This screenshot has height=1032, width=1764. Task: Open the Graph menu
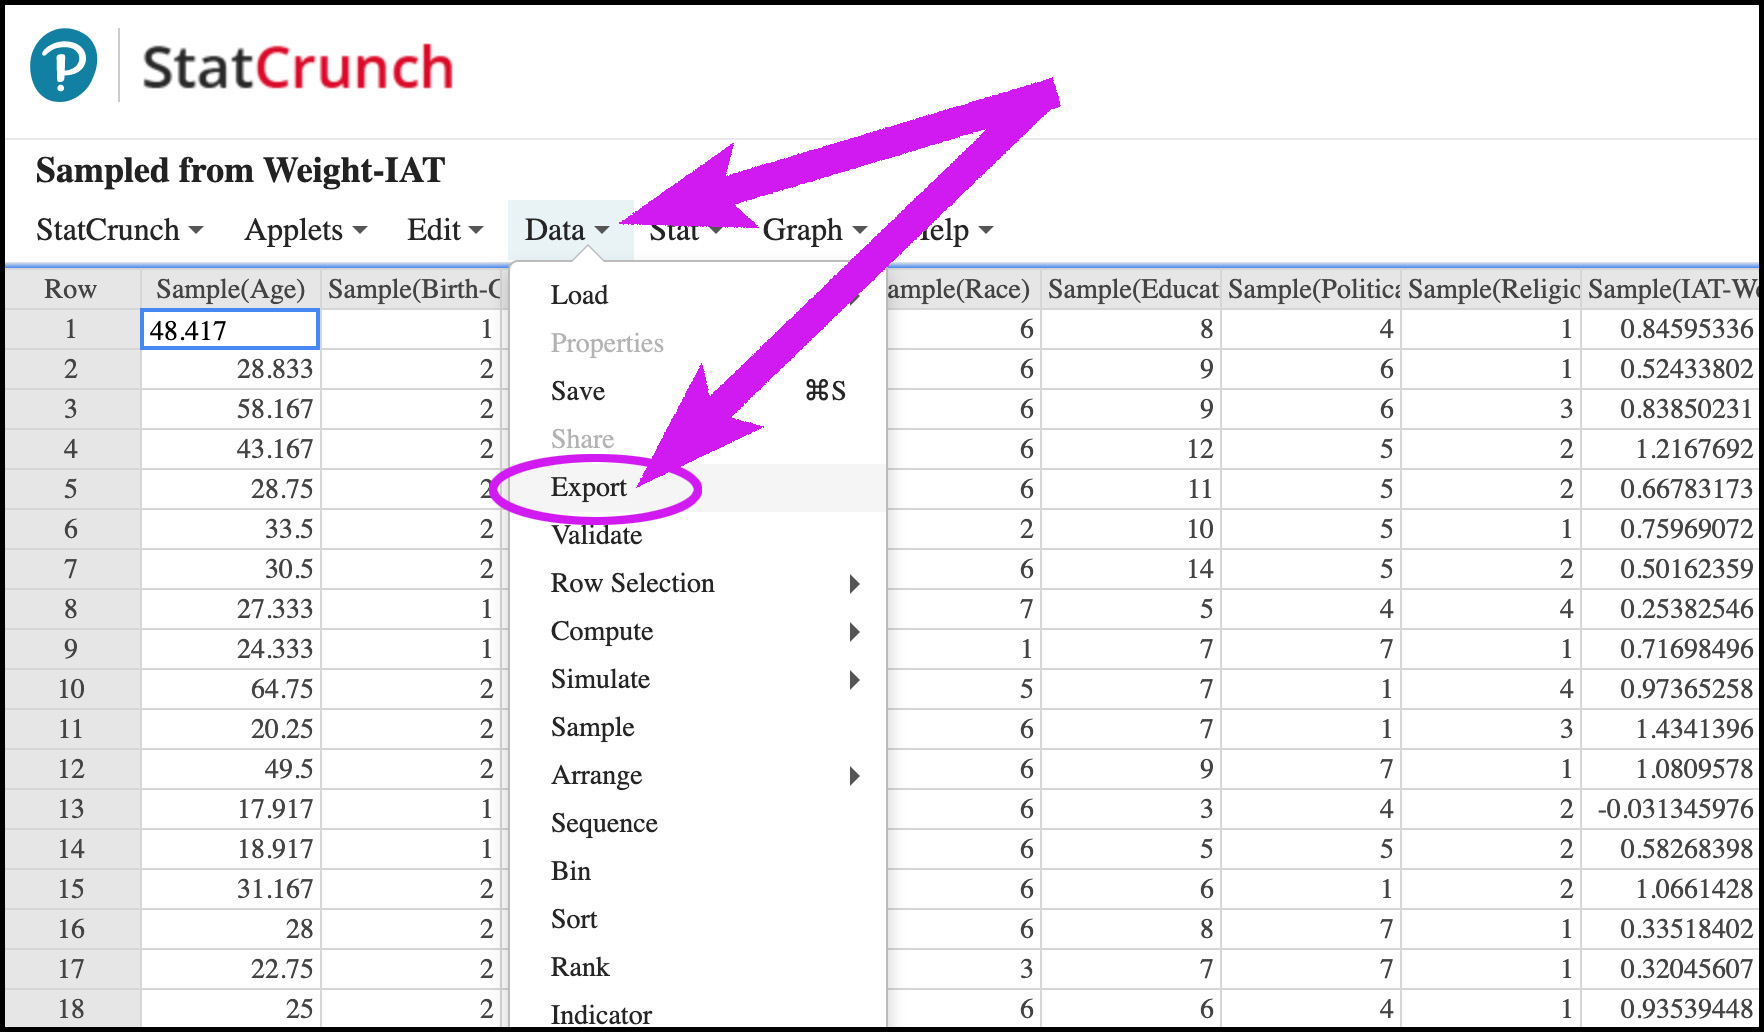(x=814, y=230)
